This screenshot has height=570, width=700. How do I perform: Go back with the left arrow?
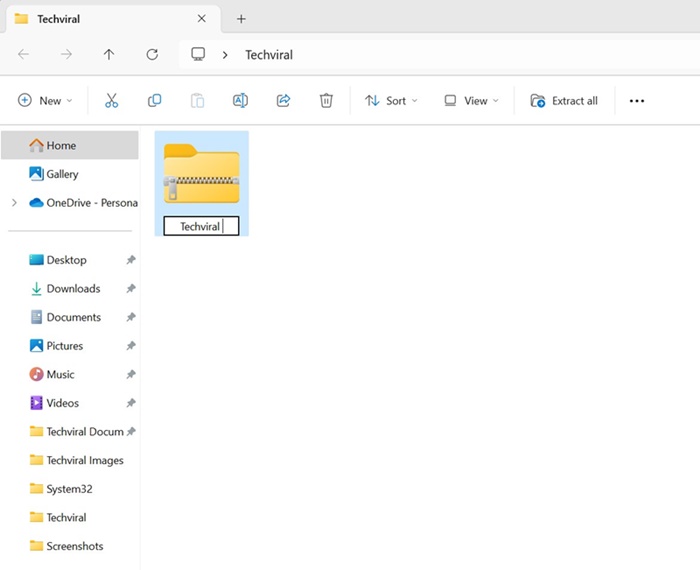click(23, 54)
